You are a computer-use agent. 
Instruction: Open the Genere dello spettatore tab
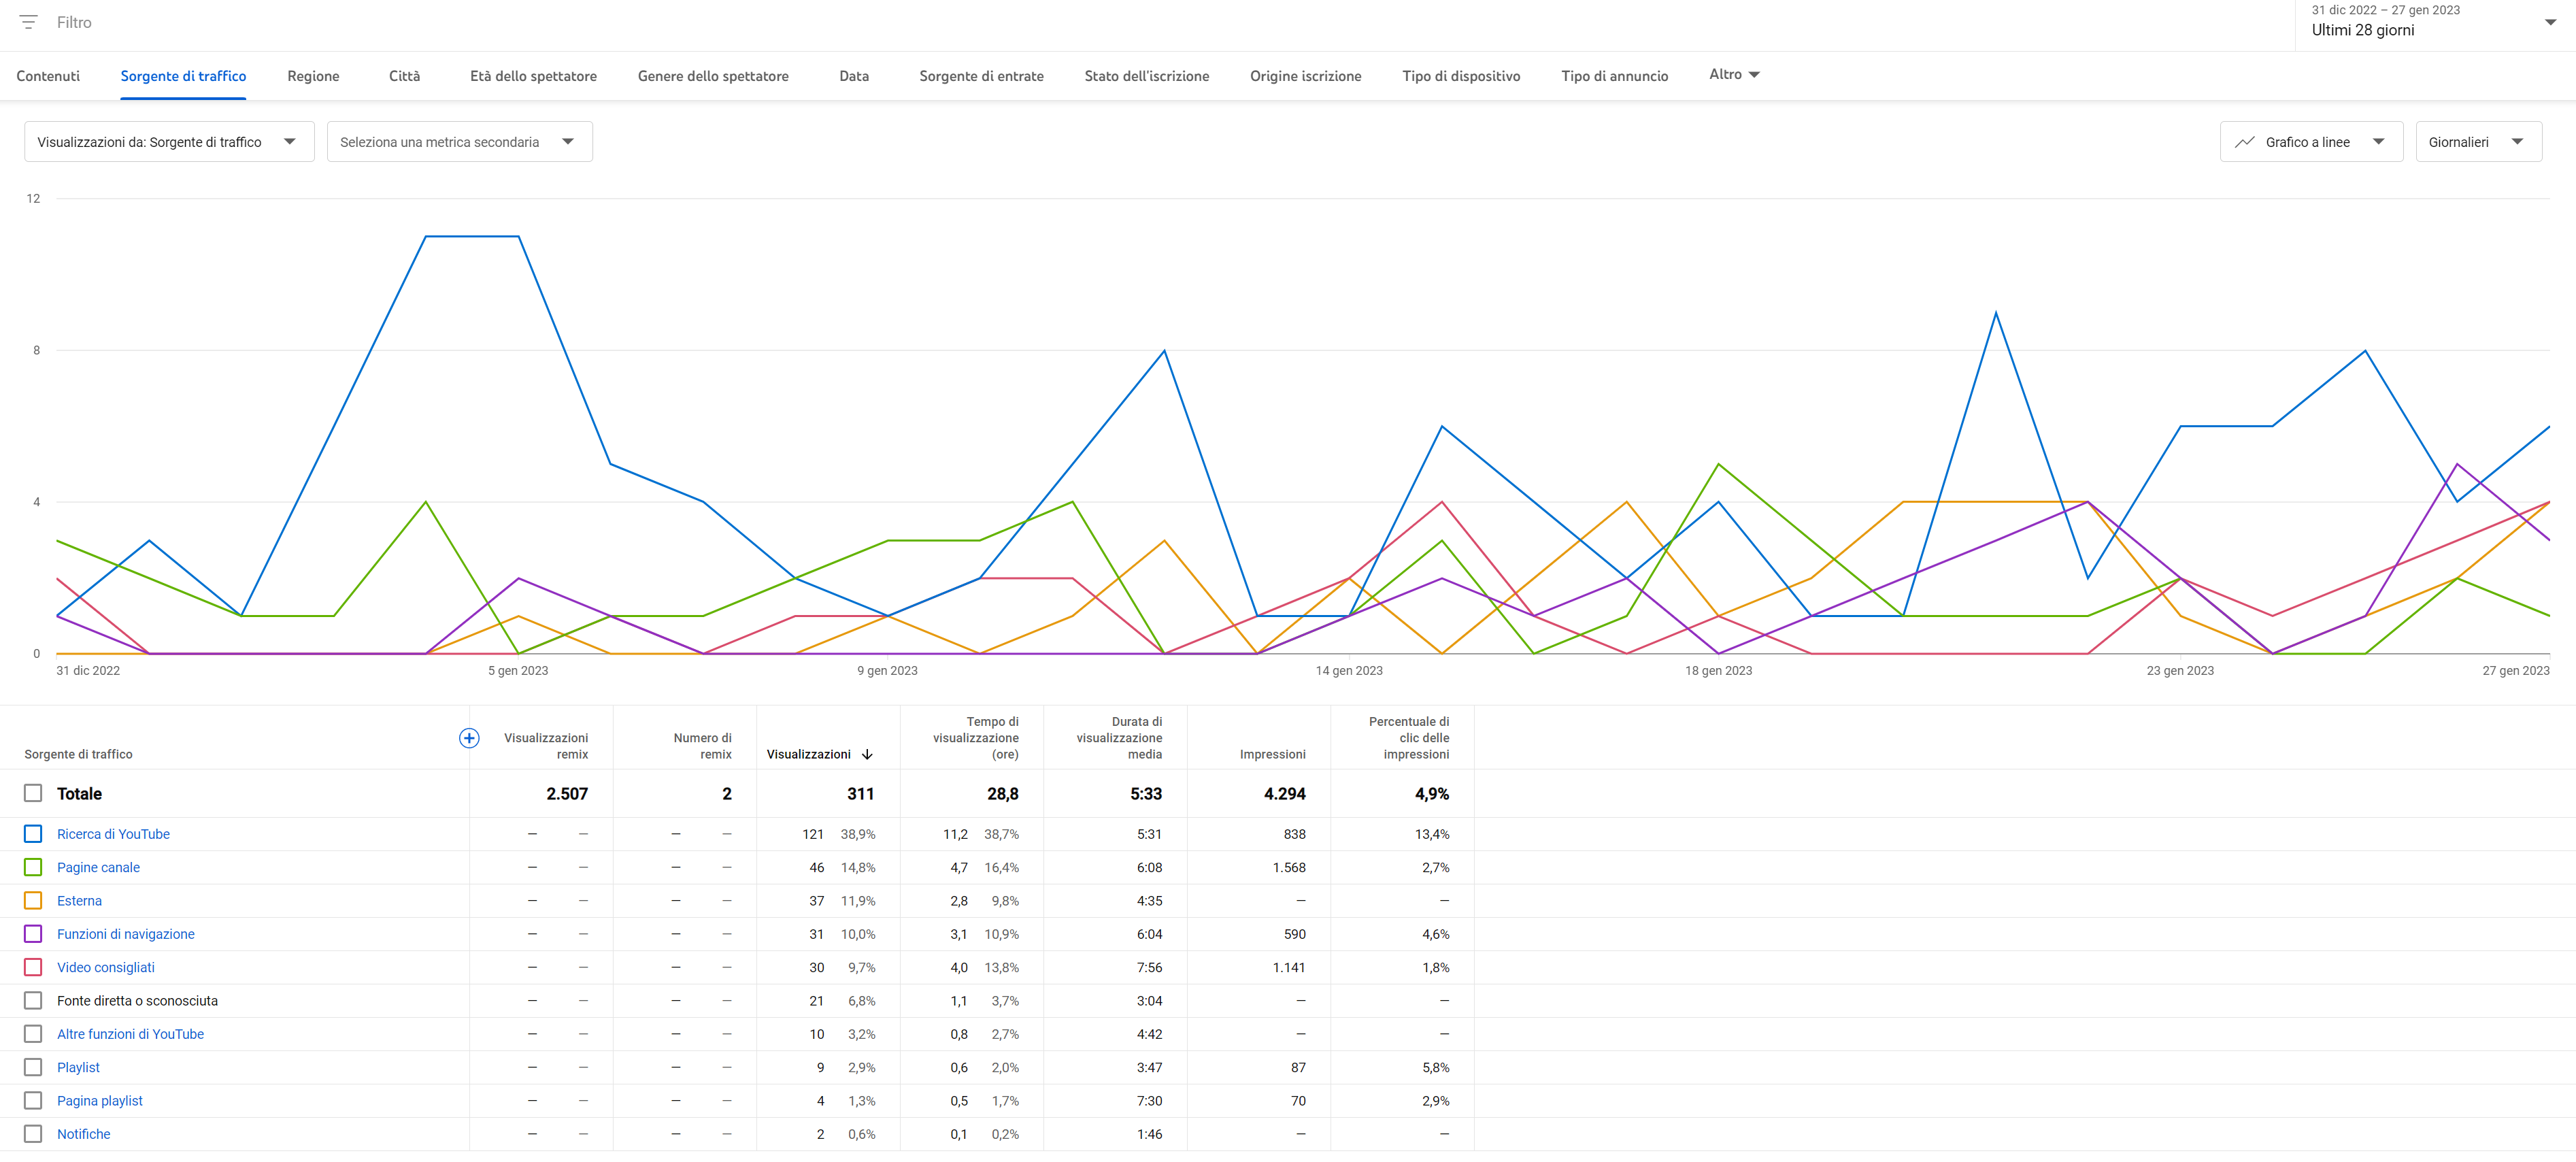pyautogui.click(x=713, y=76)
